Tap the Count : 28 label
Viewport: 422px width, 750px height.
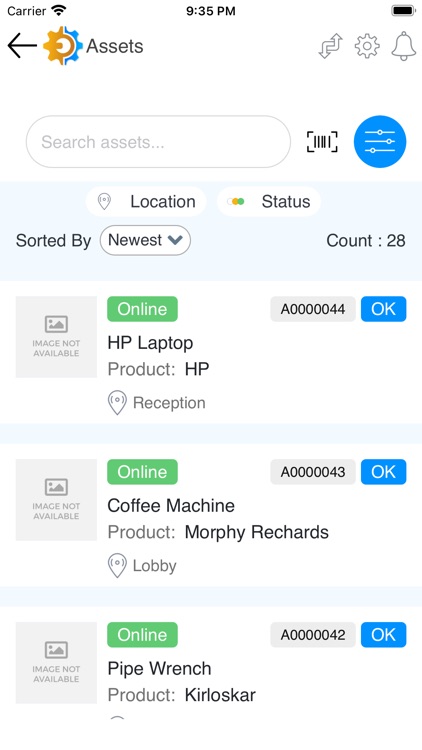pyautogui.click(x=366, y=241)
